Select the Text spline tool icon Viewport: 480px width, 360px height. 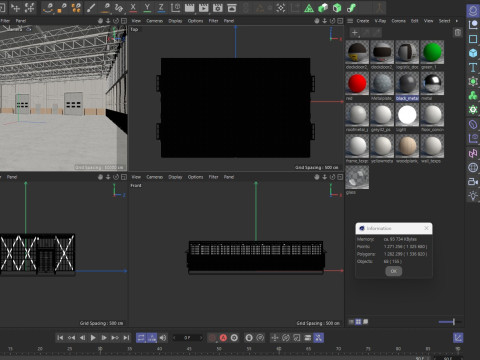tap(473, 68)
